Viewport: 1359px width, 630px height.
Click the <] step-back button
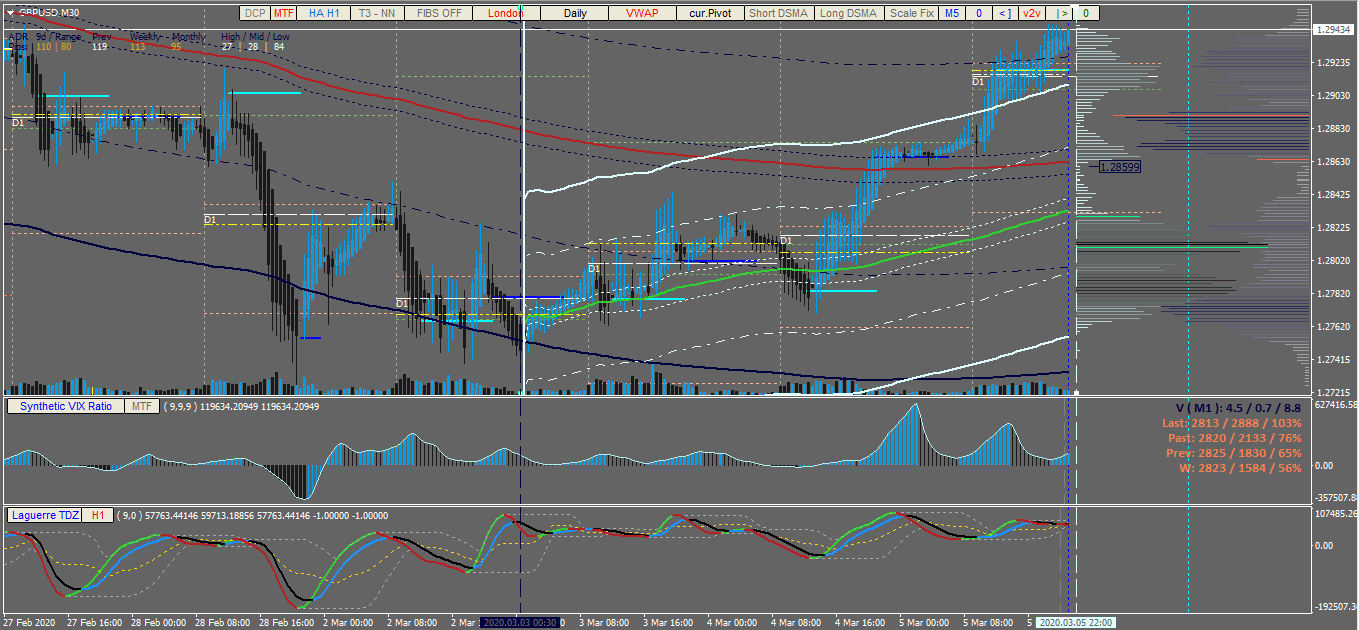(x=1005, y=13)
